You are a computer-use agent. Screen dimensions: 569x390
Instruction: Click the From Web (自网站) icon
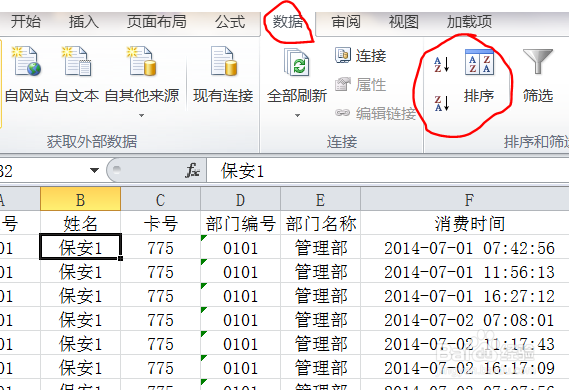[26, 61]
